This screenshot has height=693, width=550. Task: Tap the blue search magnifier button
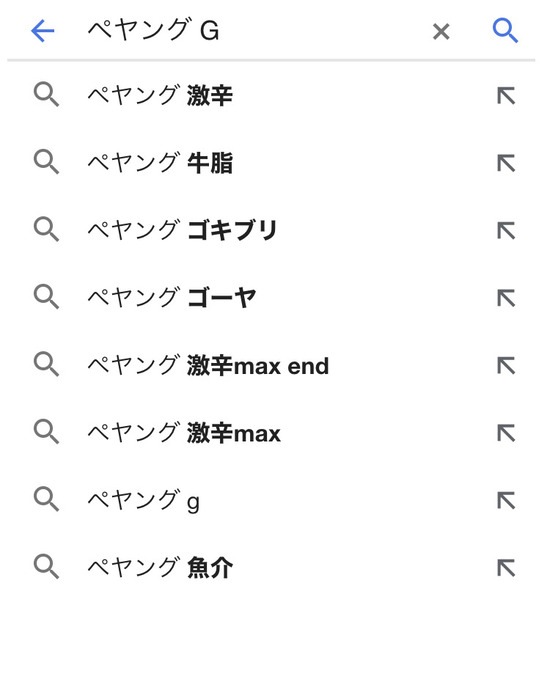click(505, 30)
